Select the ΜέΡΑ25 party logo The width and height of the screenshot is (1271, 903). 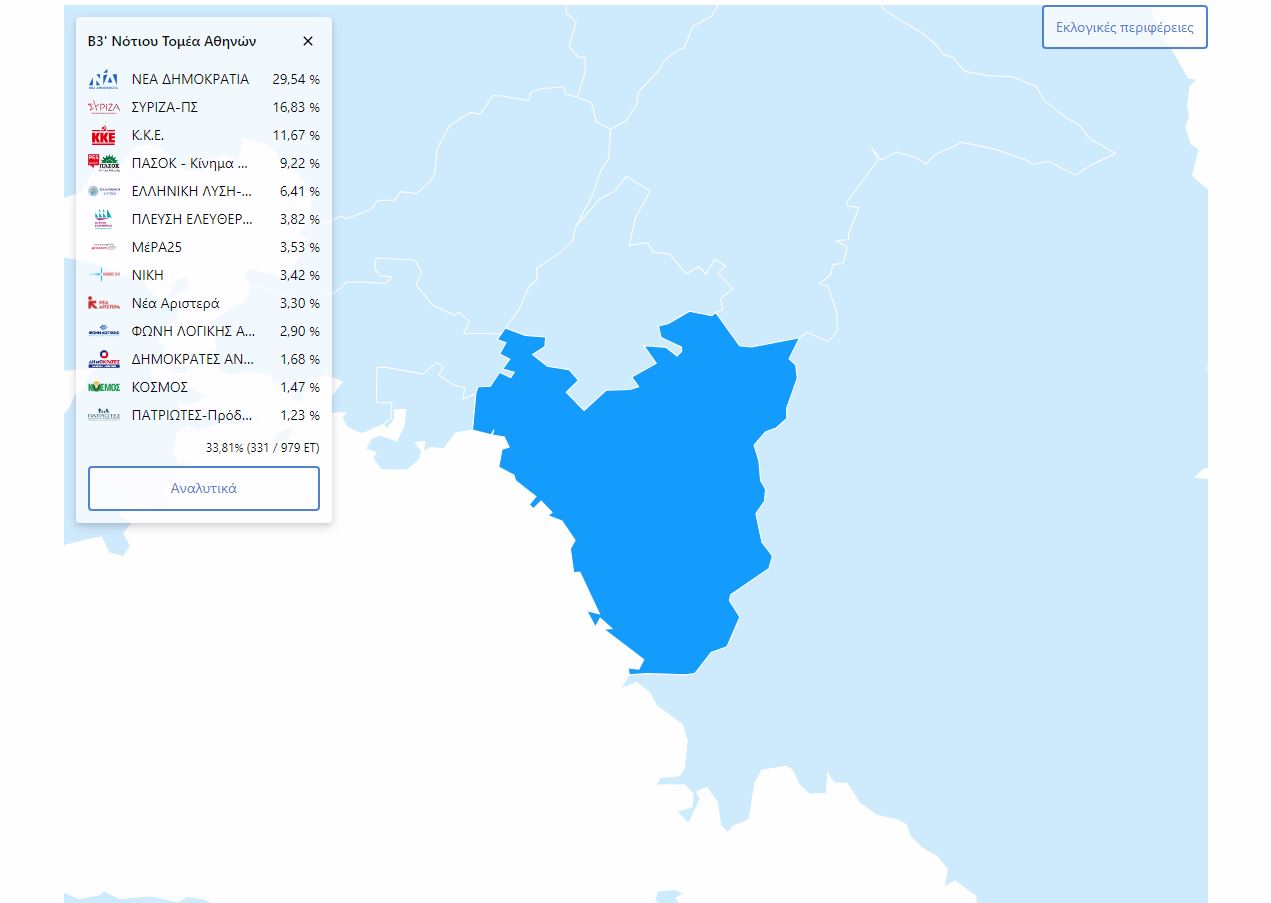104,247
